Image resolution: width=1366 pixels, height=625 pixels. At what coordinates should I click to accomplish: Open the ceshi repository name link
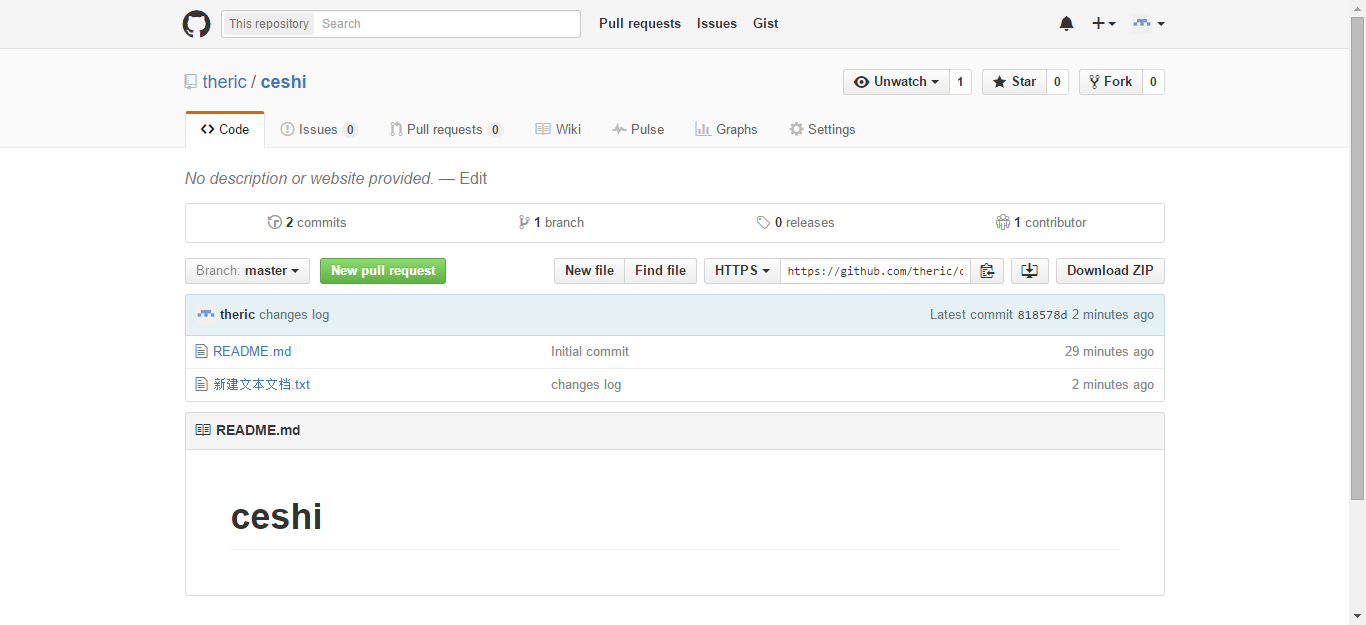(284, 82)
